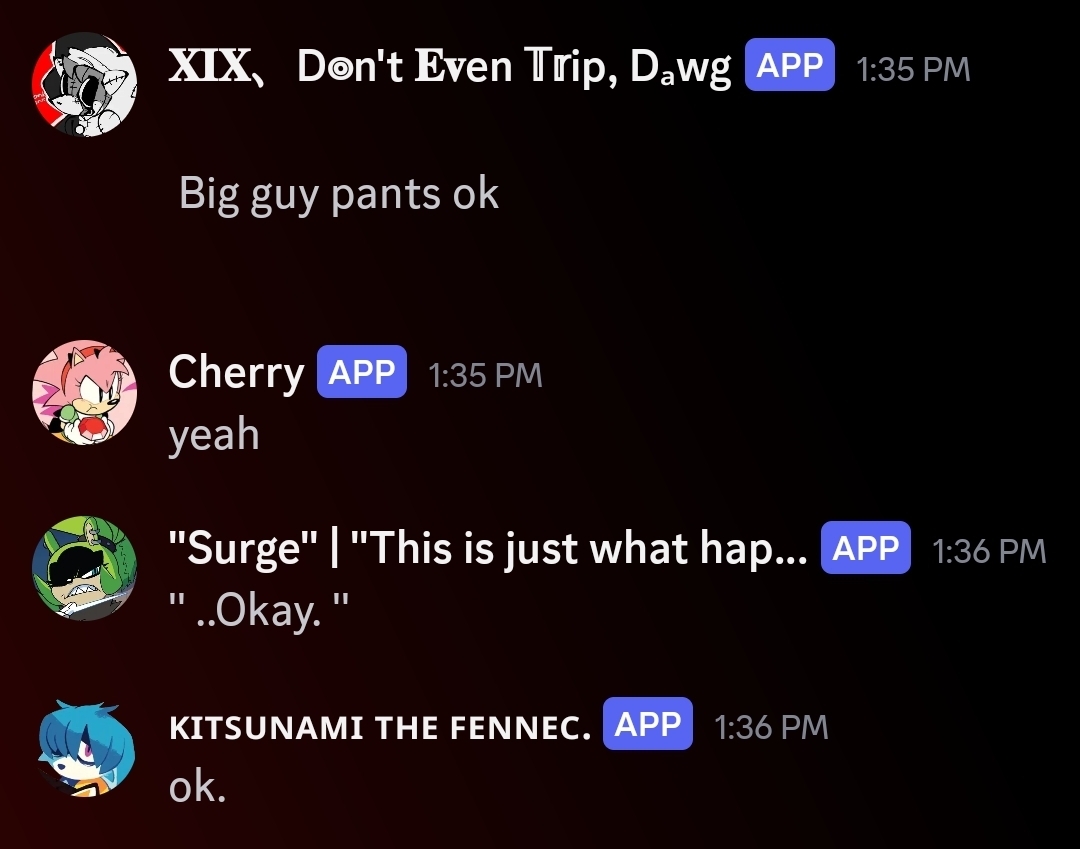This screenshot has height=849, width=1080.
Task: Click the APP badge next to Cherry
Action: [x=361, y=372]
